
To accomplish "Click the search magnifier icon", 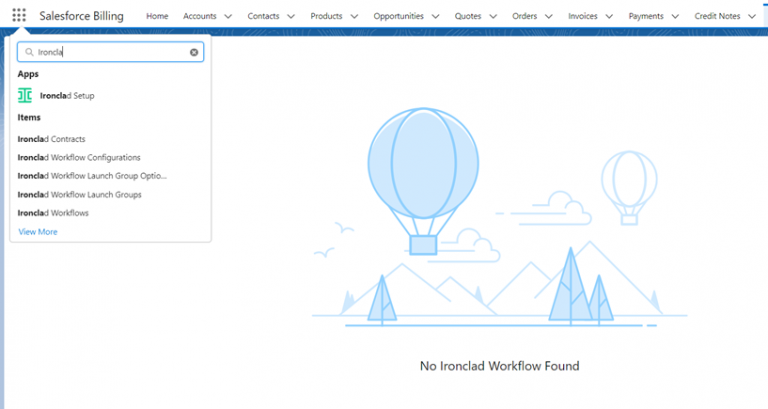I will pos(29,52).
